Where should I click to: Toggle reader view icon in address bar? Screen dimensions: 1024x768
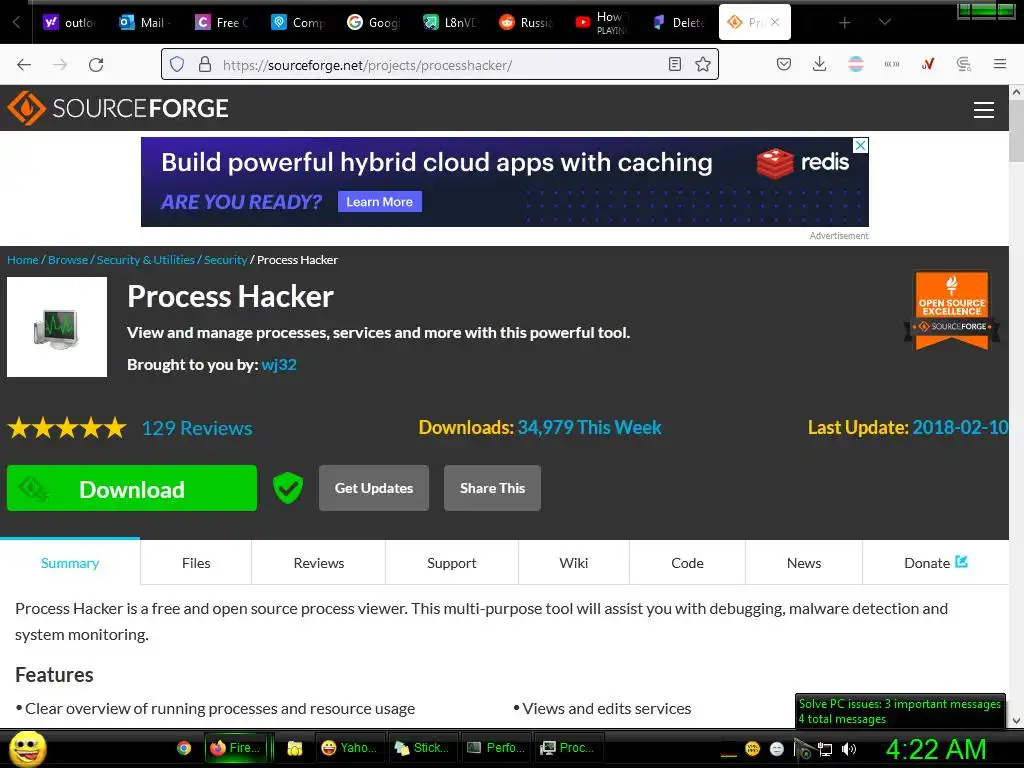pyautogui.click(x=675, y=64)
